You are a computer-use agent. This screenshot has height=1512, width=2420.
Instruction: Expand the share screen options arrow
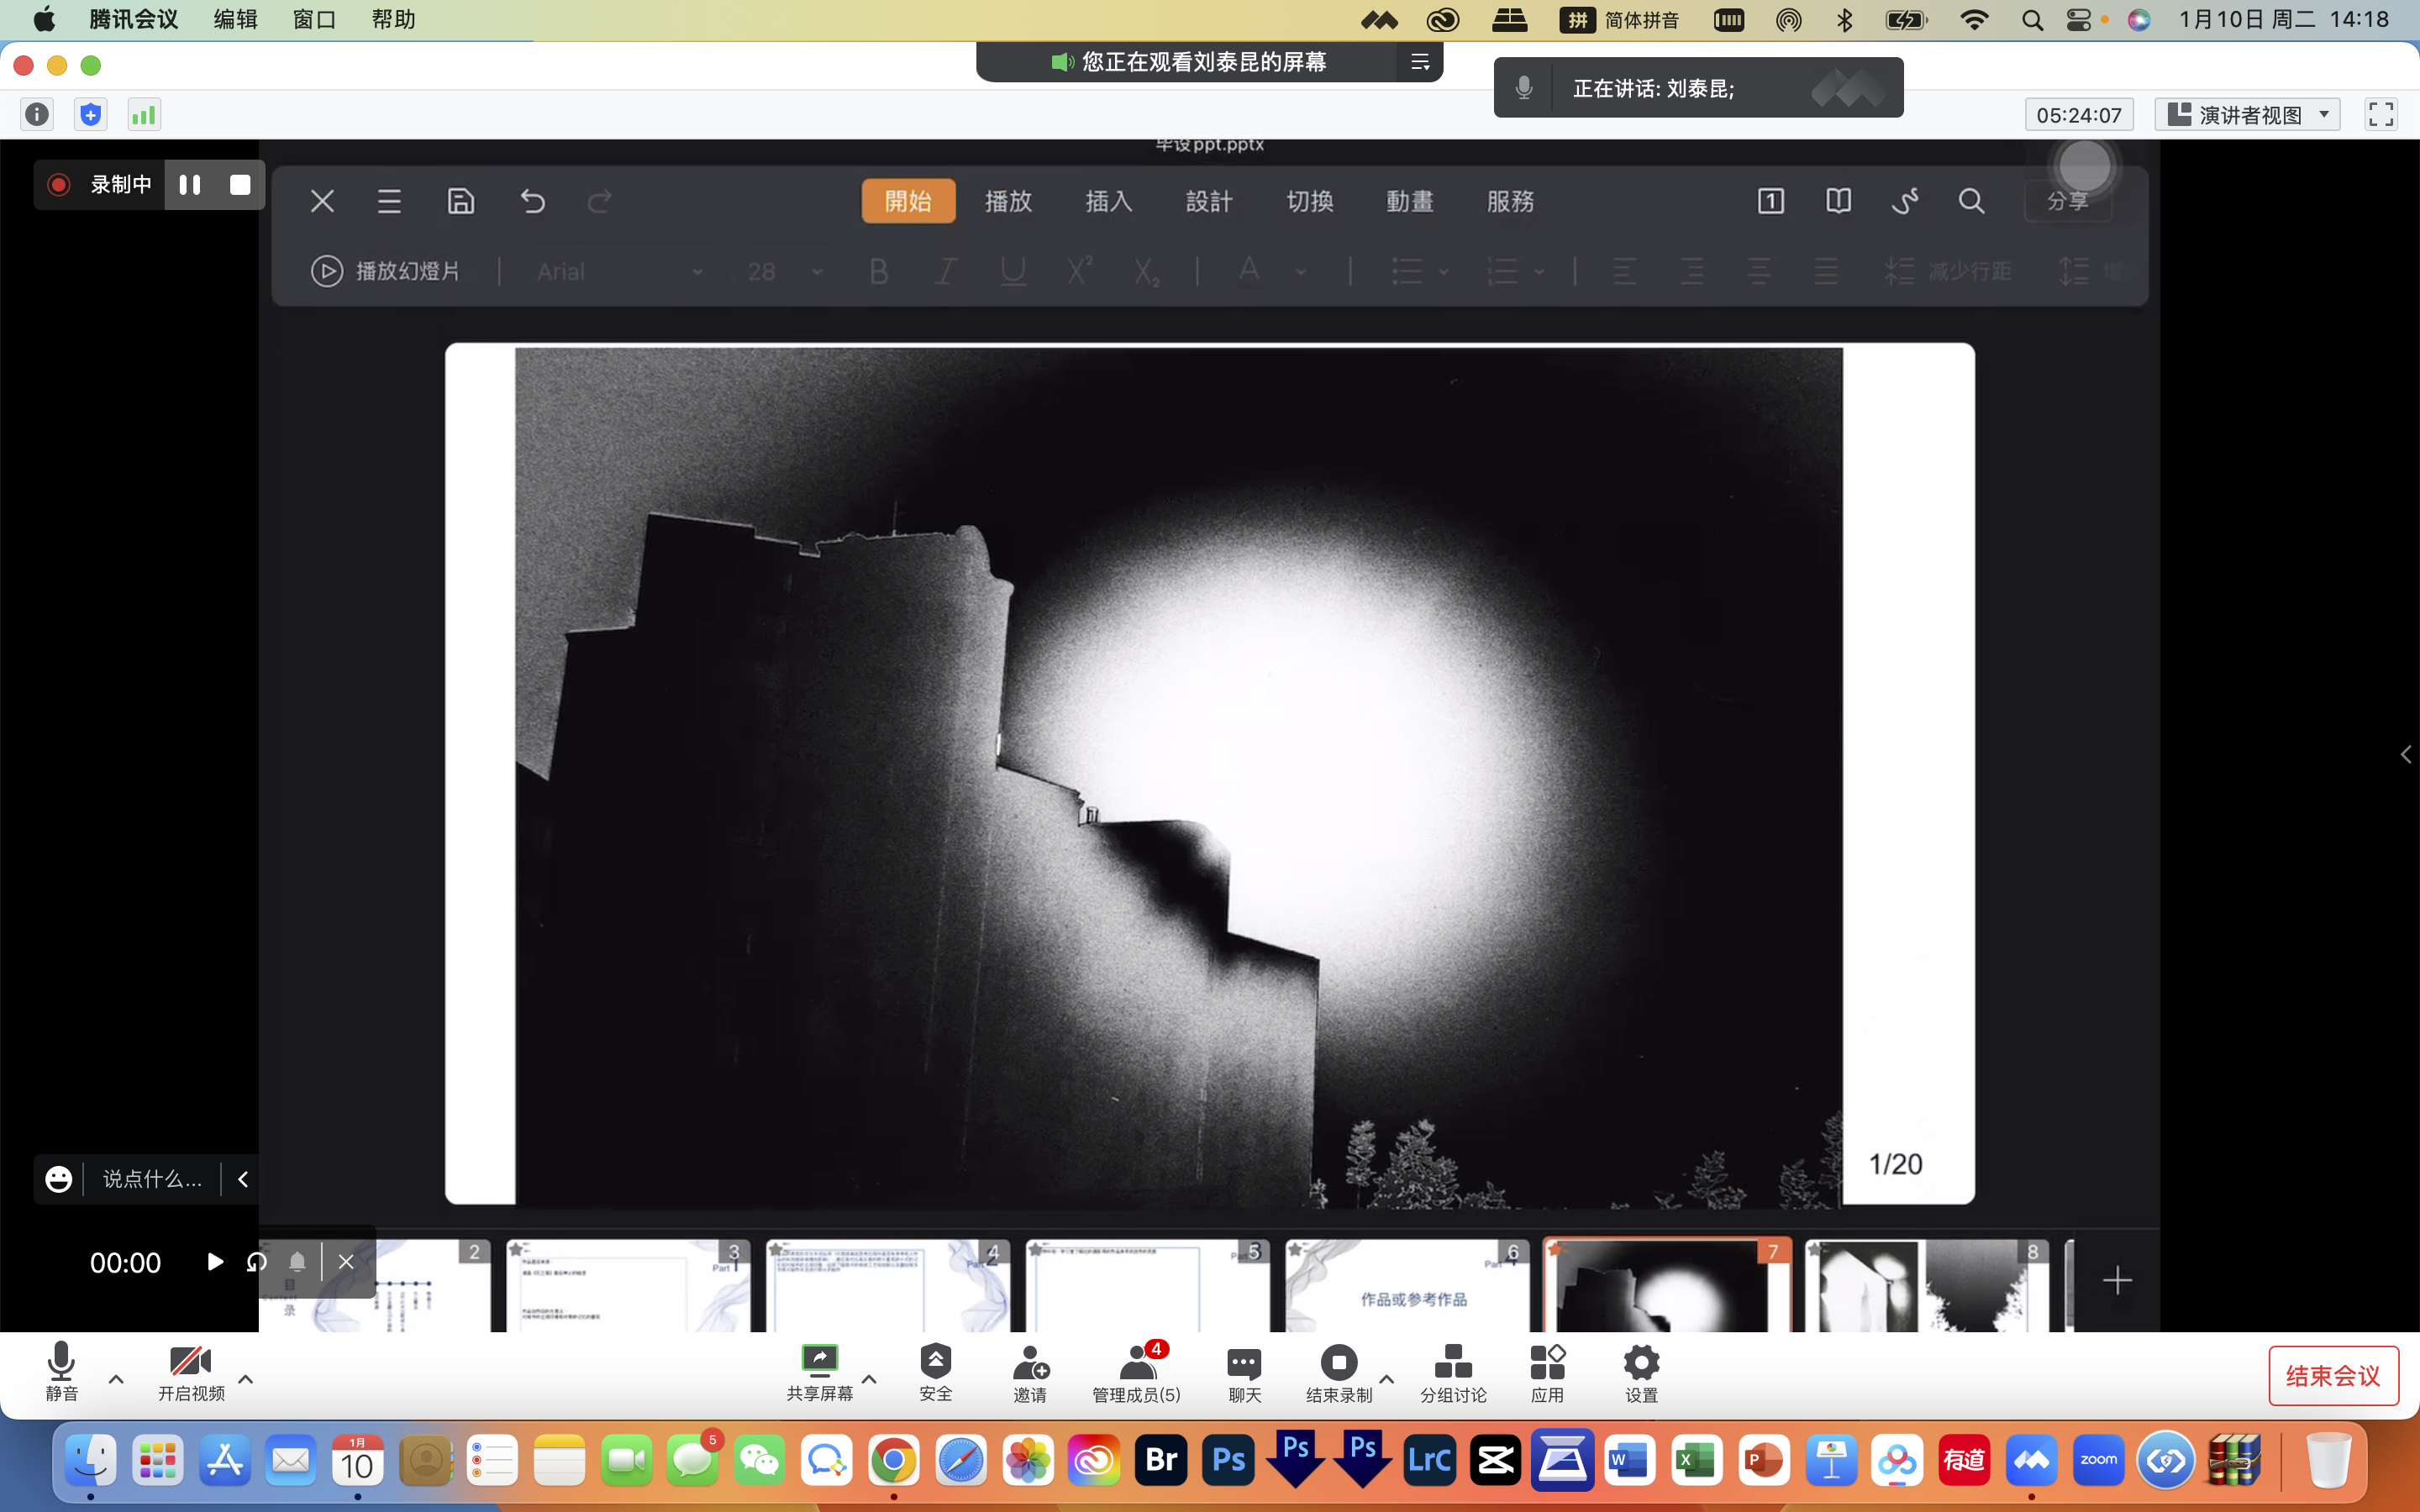(869, 1379)
